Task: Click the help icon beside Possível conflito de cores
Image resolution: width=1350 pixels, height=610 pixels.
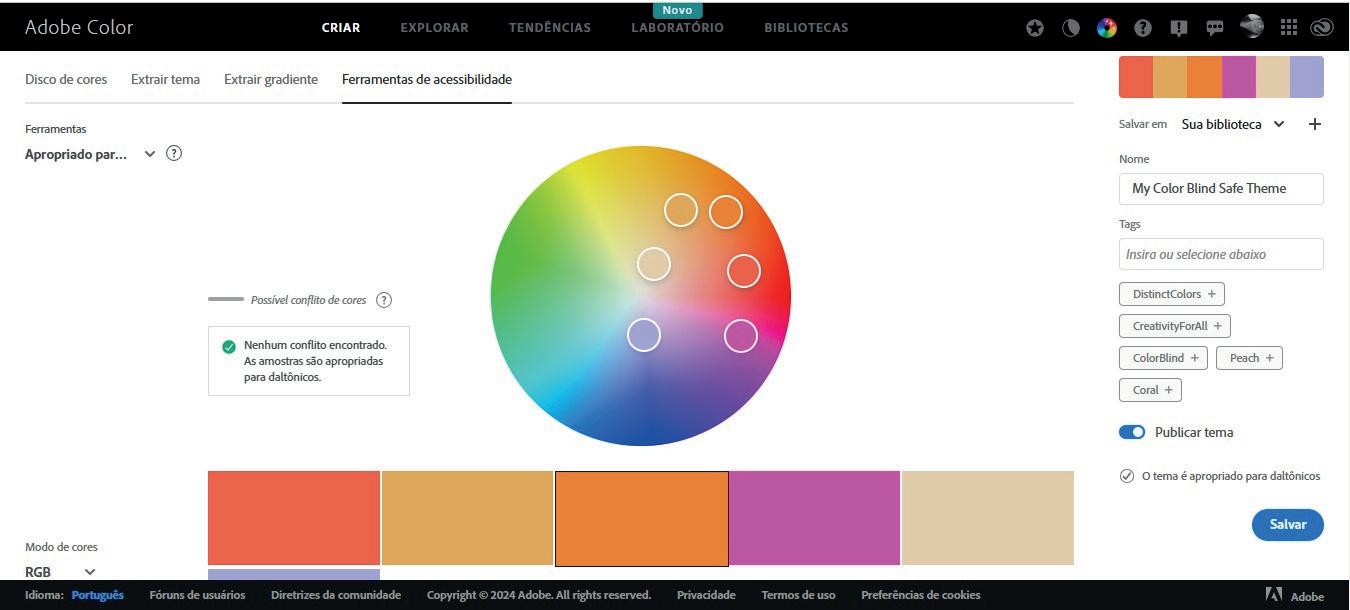Action: 384,300
